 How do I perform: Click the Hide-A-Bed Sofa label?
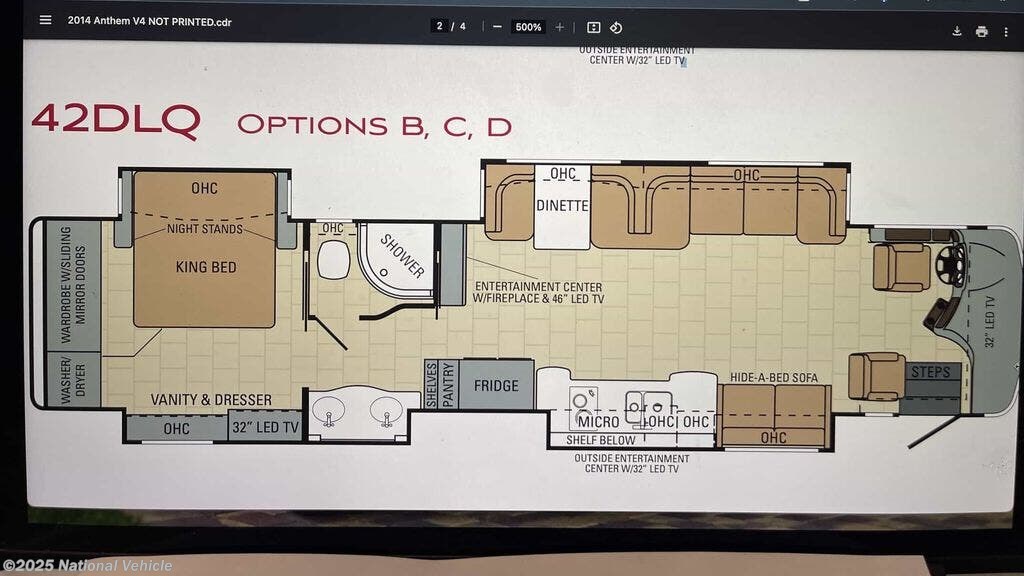(x=775, y=377)
